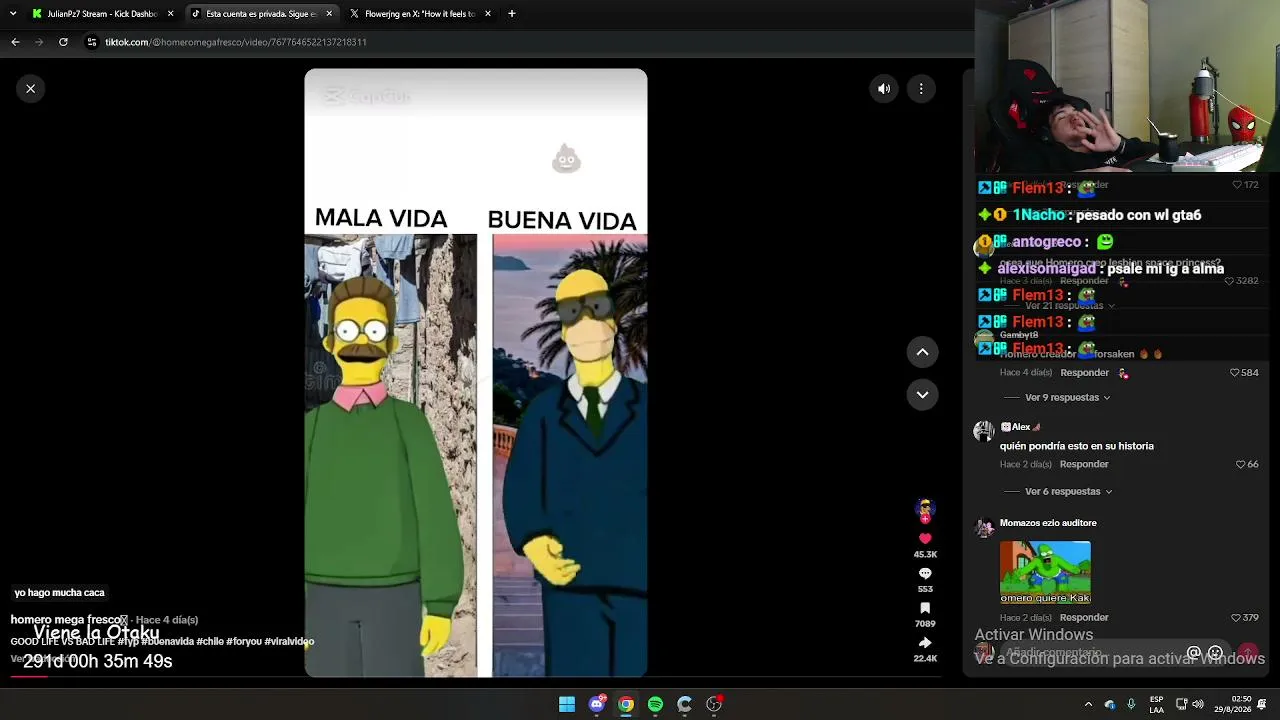
Task: Open the Windows notification center icon
Action: click(x=1263, y=705)
